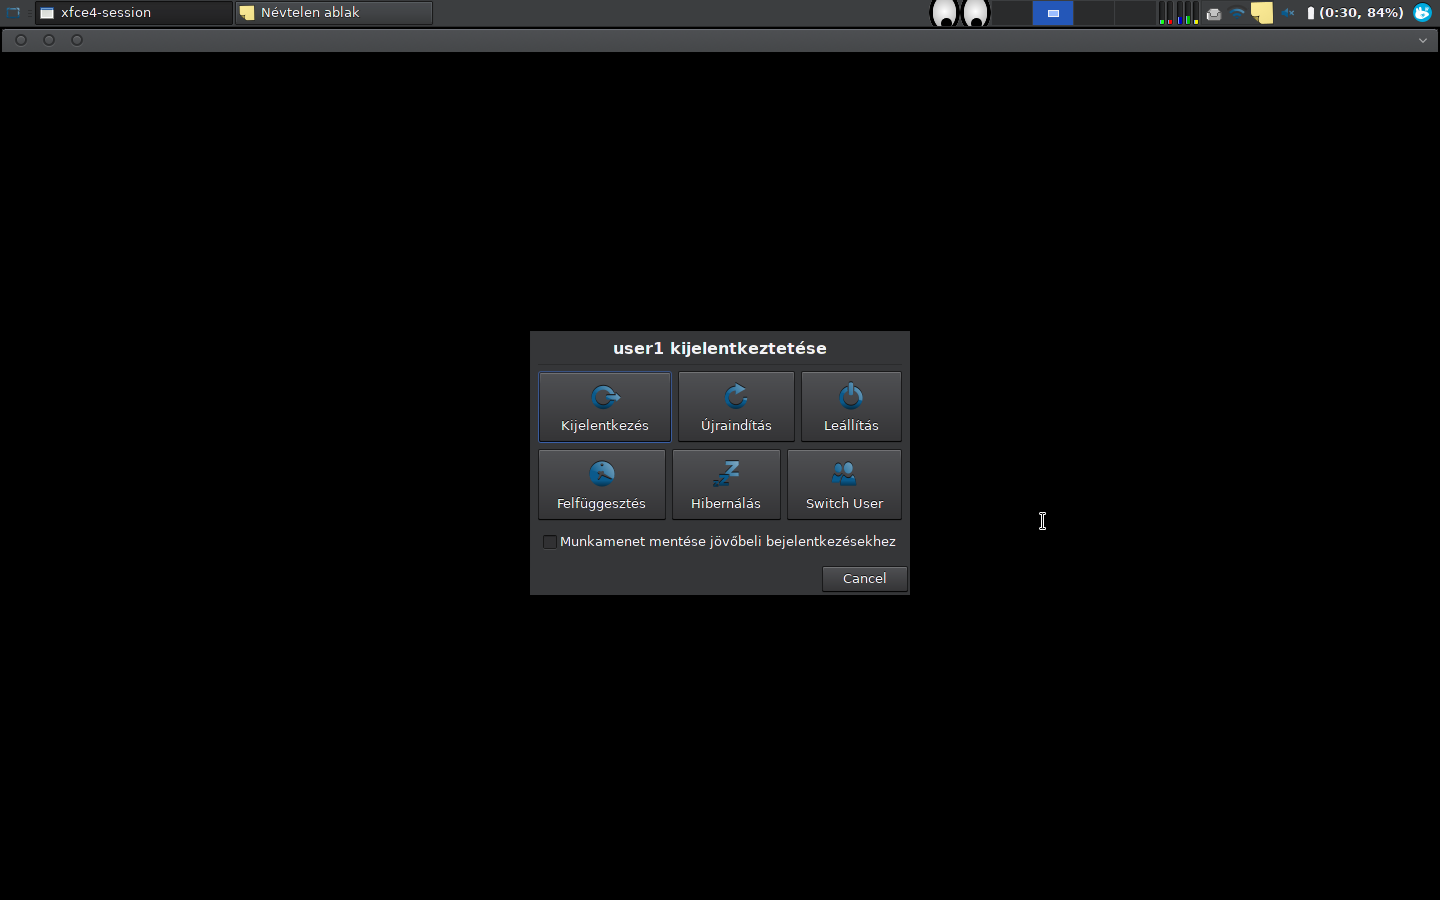Cancel the logout dialog

(864, 579)
